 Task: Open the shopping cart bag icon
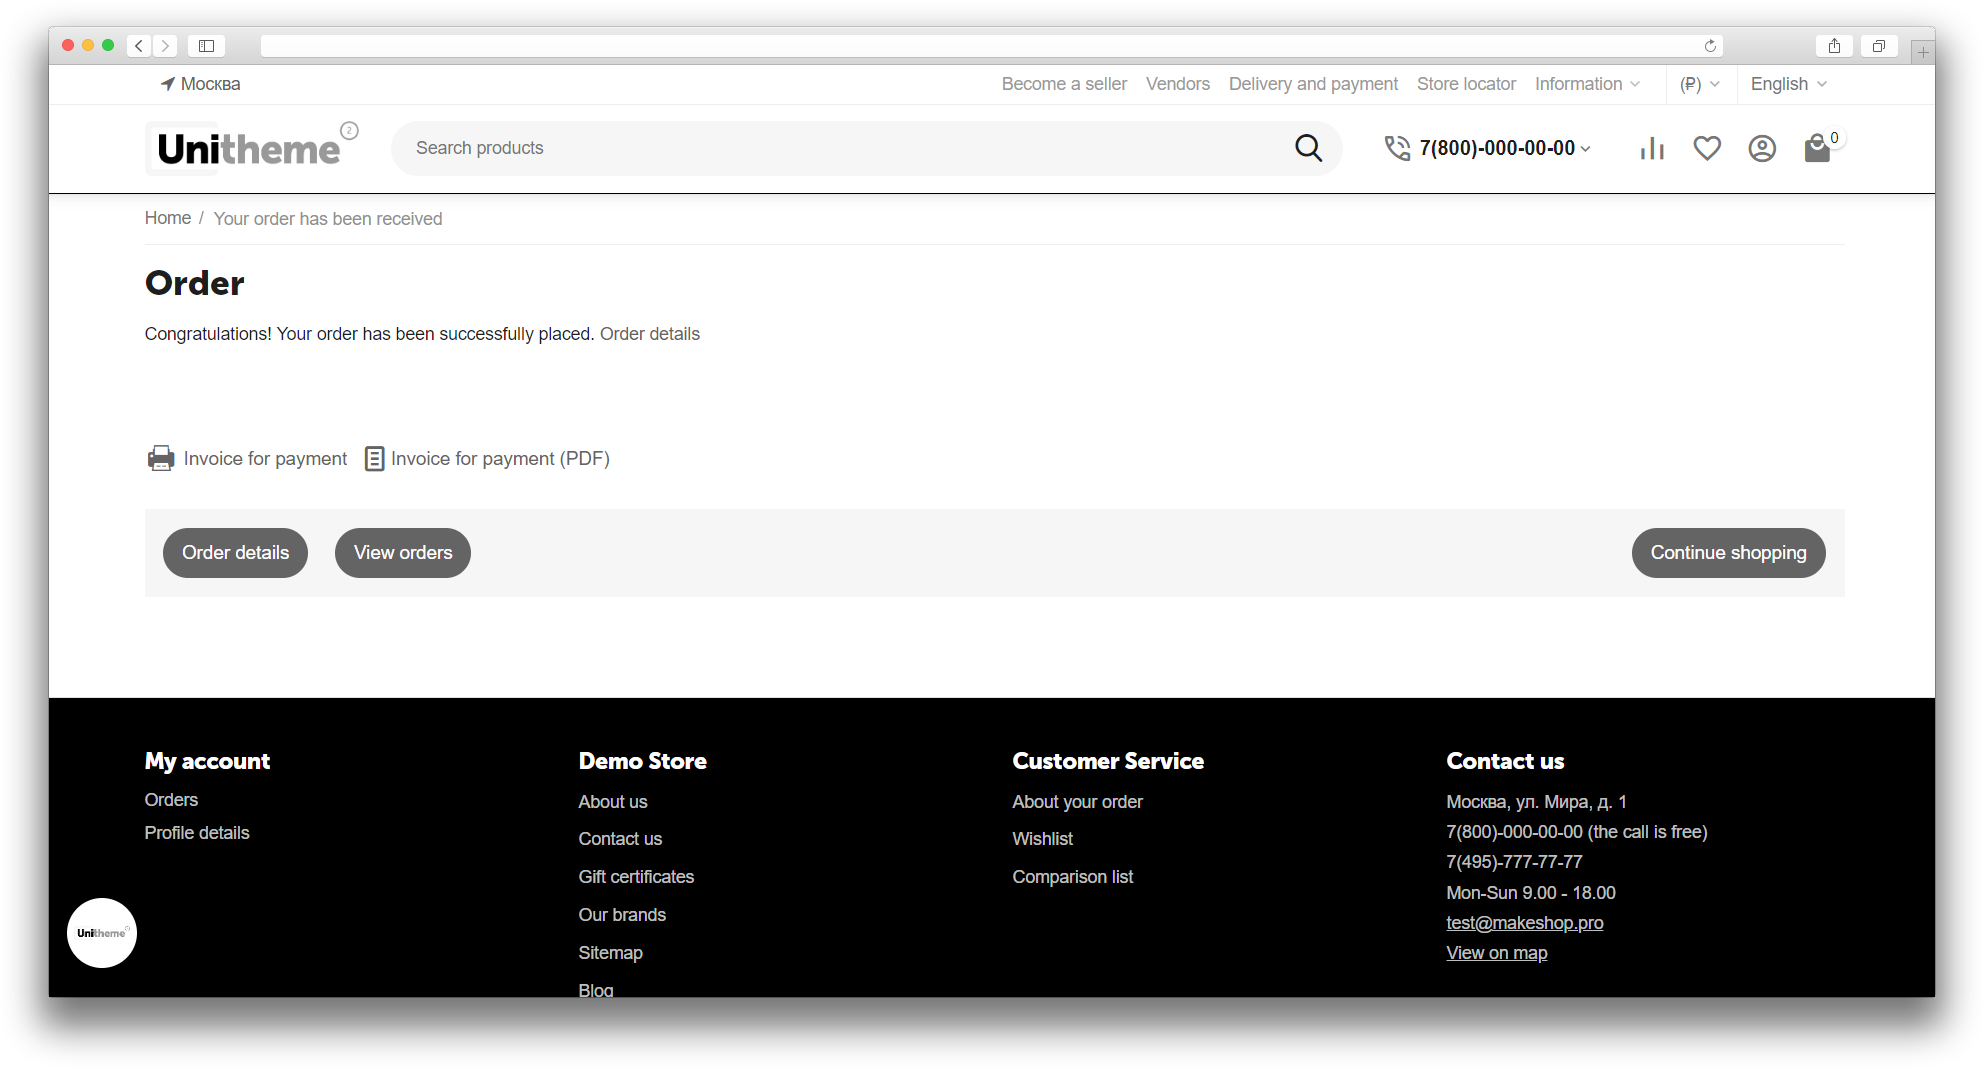coord(1817,149)
